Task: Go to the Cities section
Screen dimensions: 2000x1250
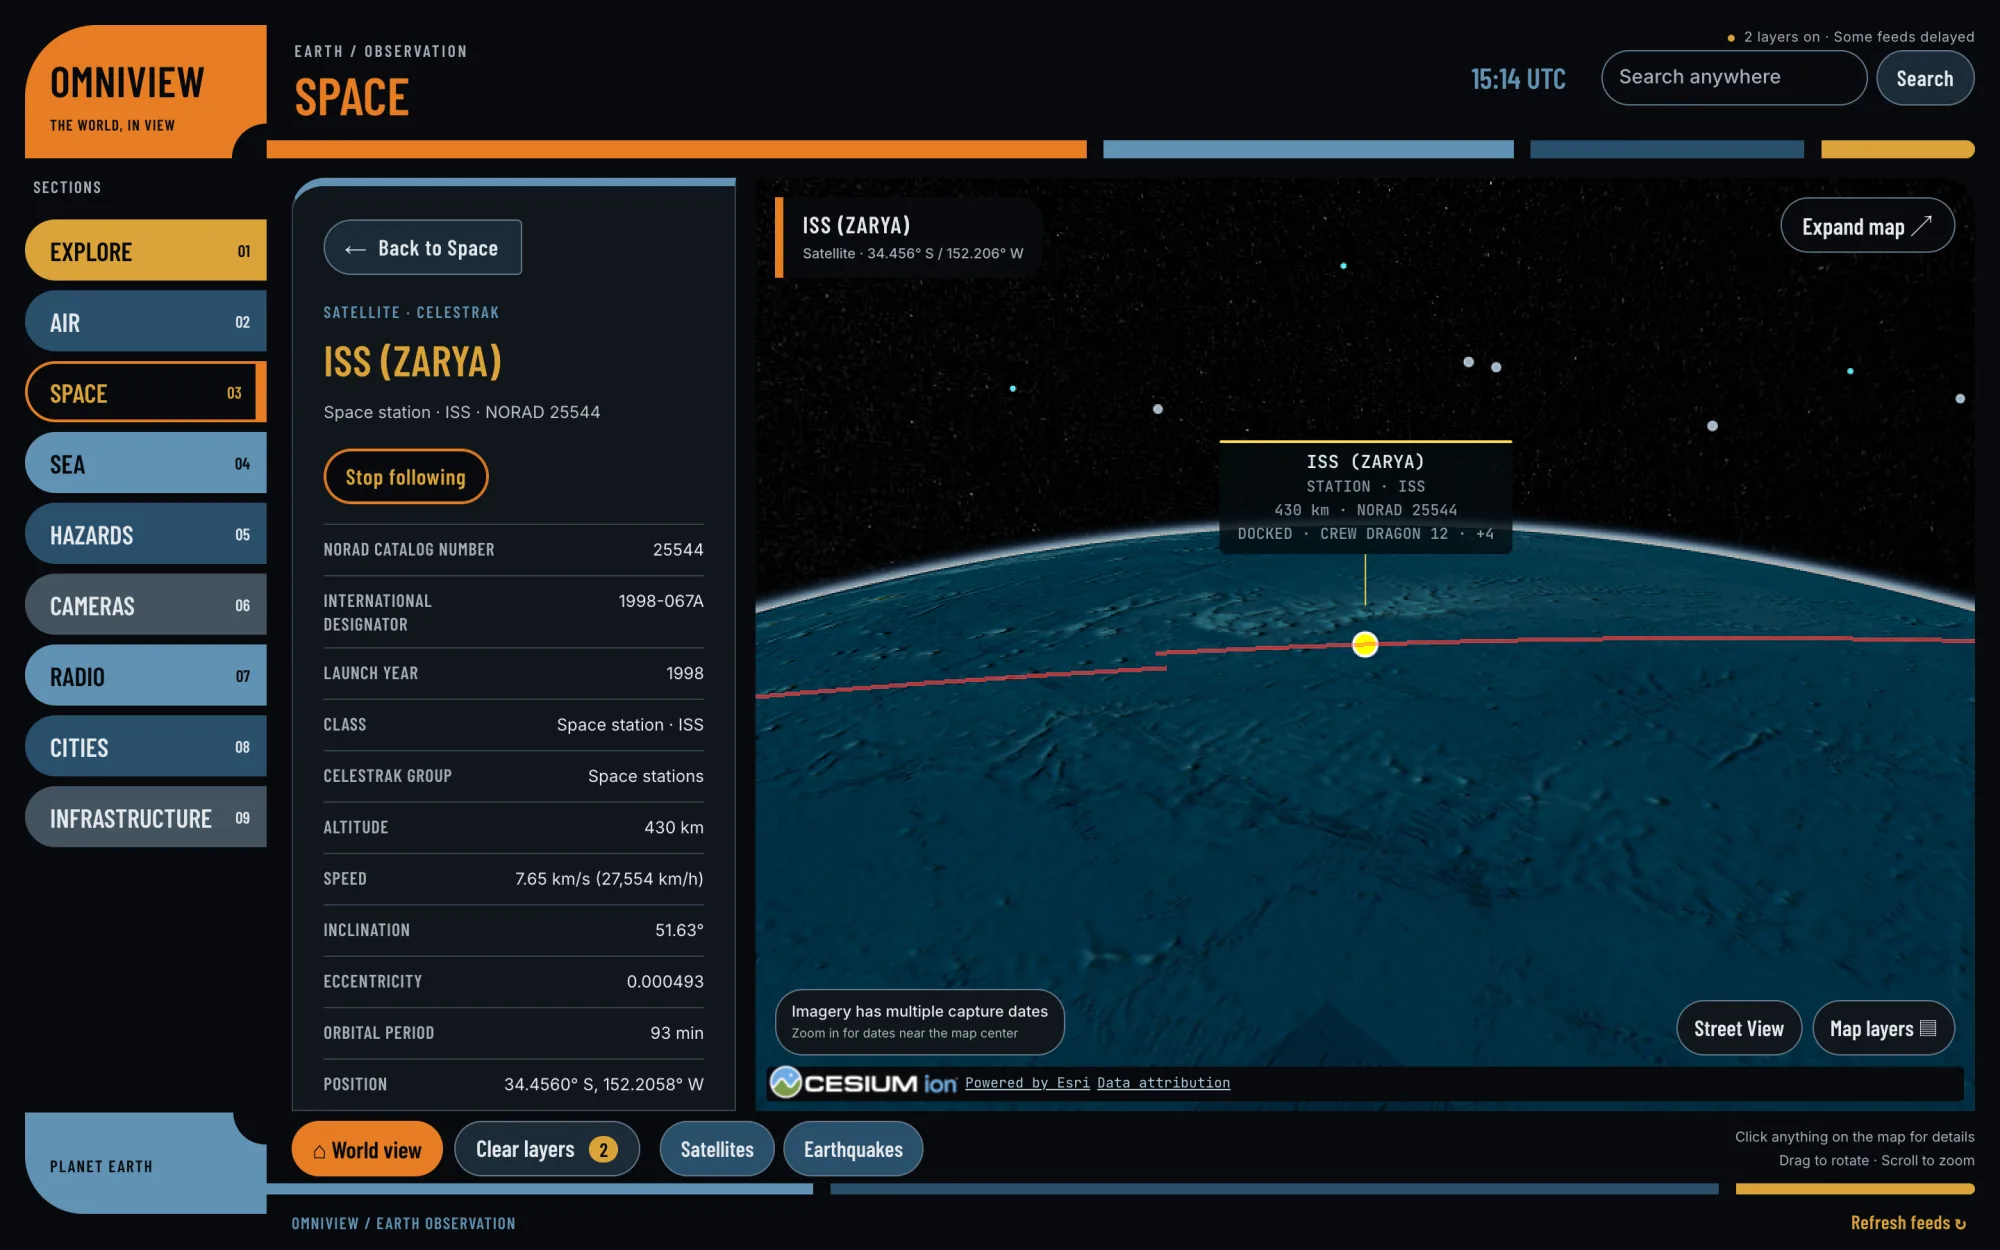Action: (146, 747)
